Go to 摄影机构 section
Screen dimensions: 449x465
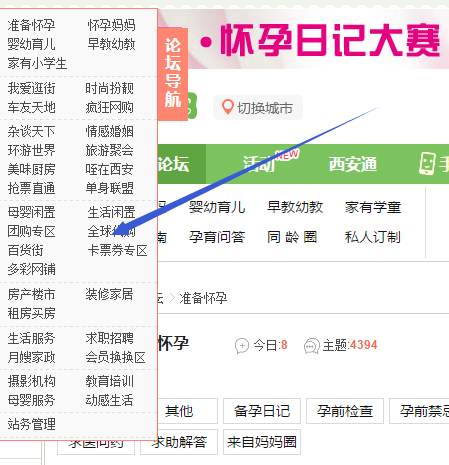pos(31,381)
